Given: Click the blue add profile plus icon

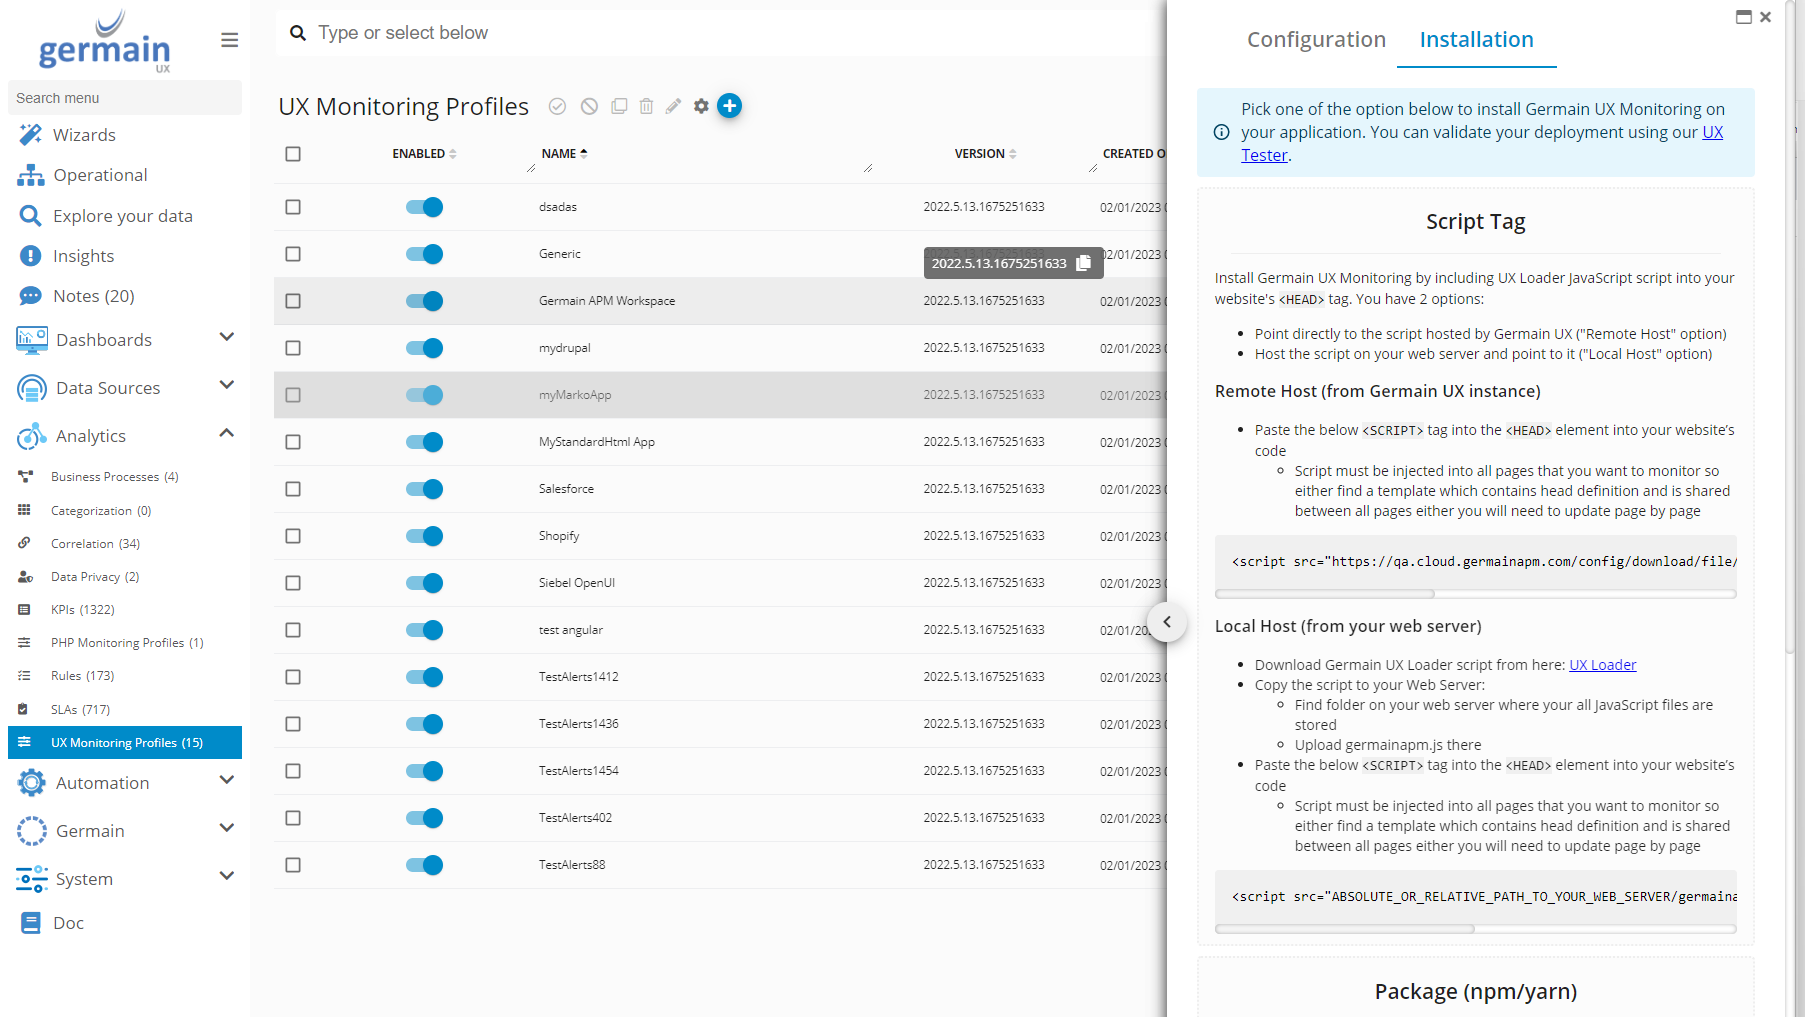Looking at the screenshot, I should (730, 106).
